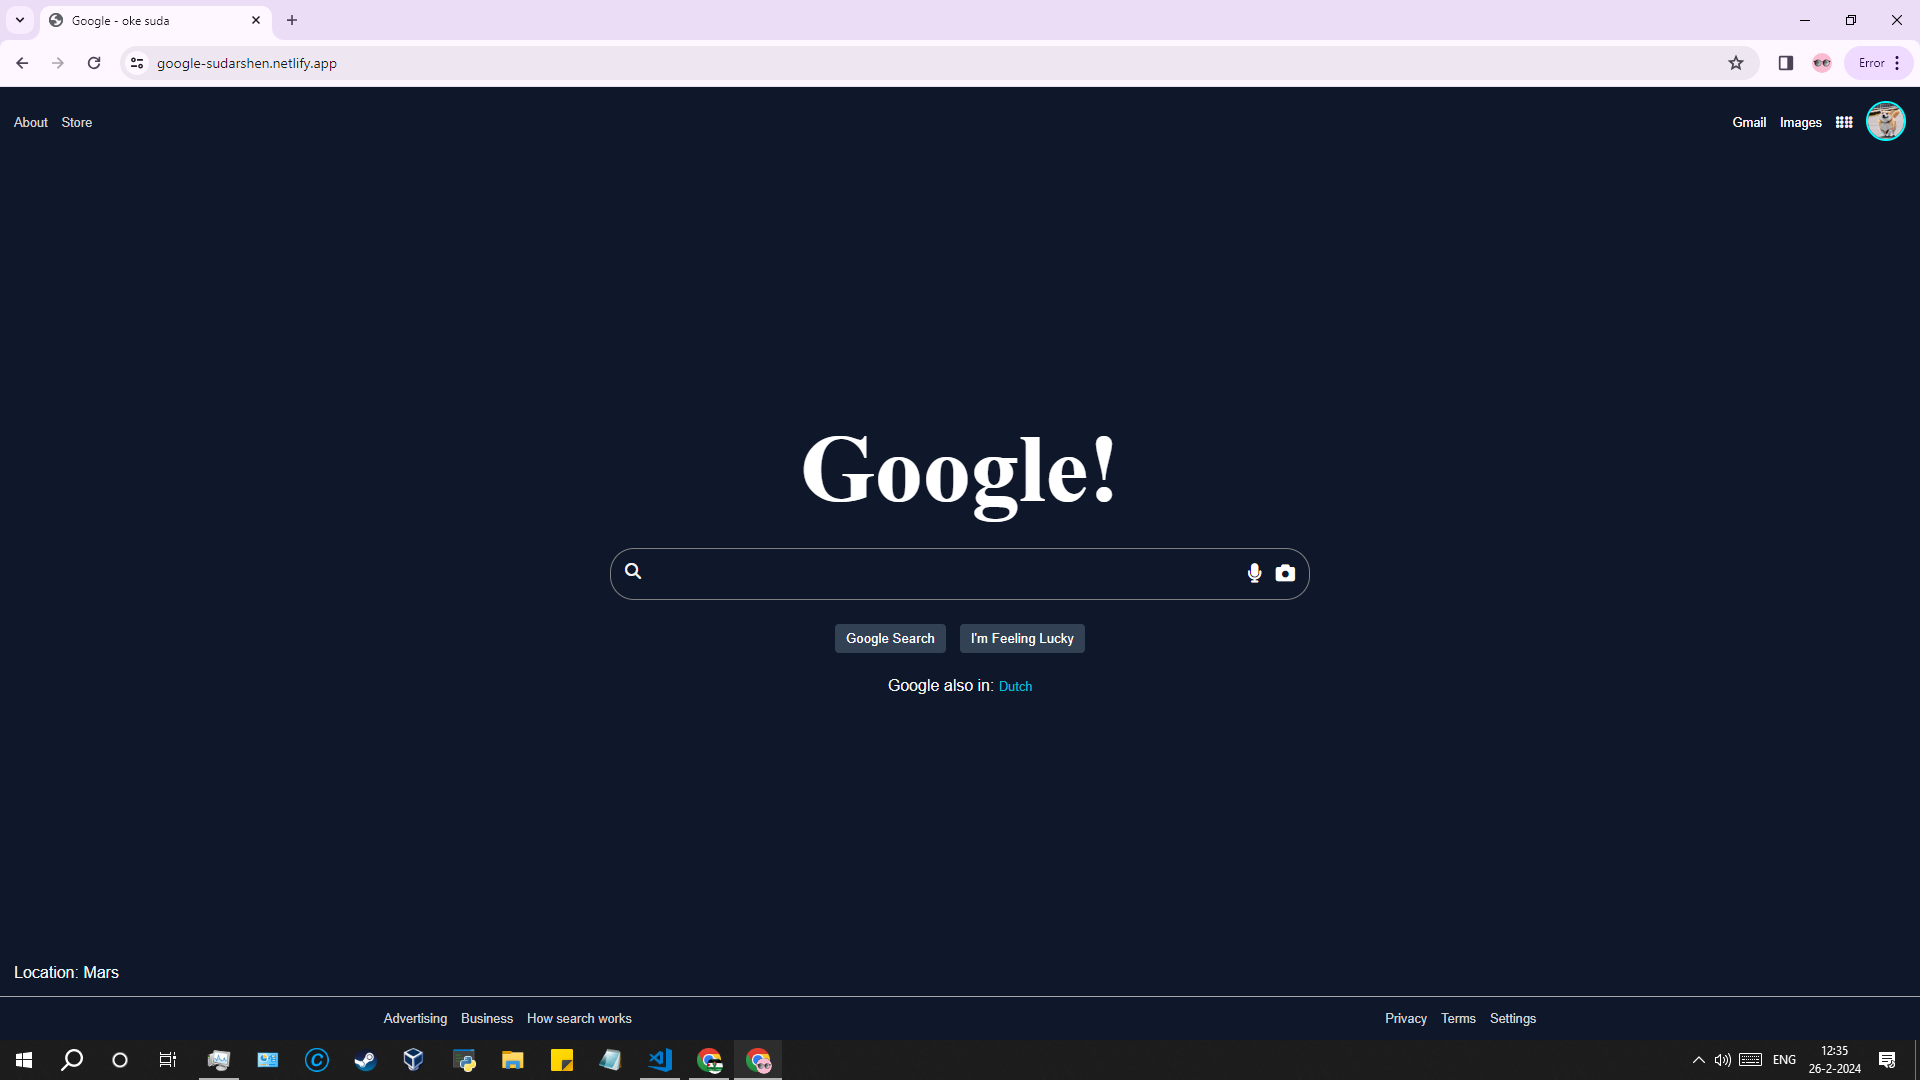
Task: Open Steam from the taskbar
Action: (365, 1060)
